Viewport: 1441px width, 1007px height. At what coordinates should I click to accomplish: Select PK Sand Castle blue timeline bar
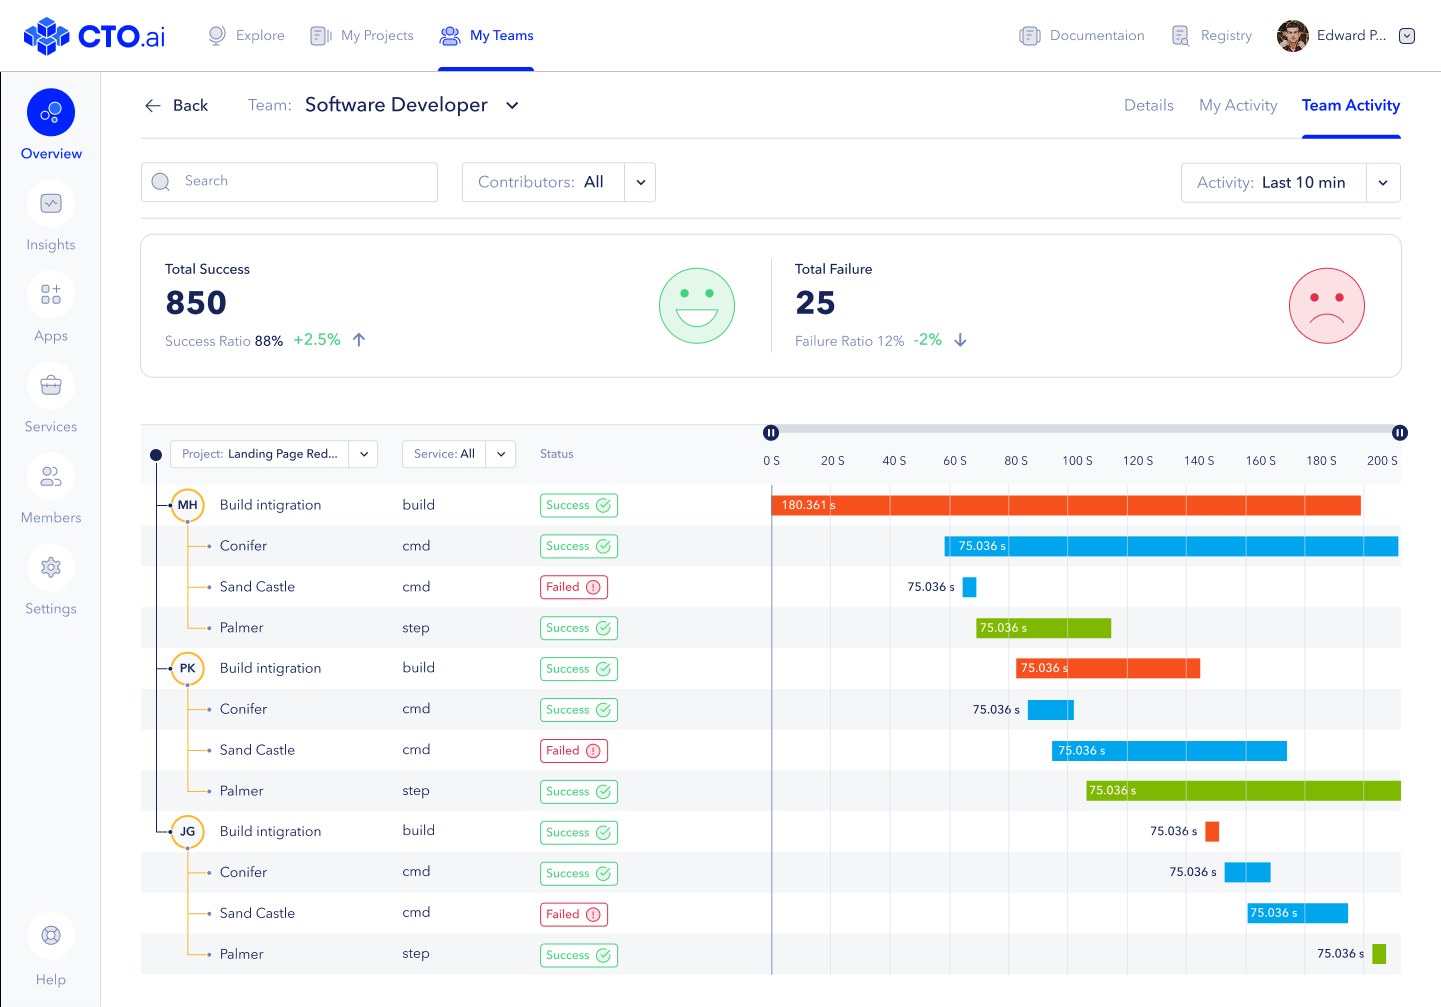click(1169, 750)
